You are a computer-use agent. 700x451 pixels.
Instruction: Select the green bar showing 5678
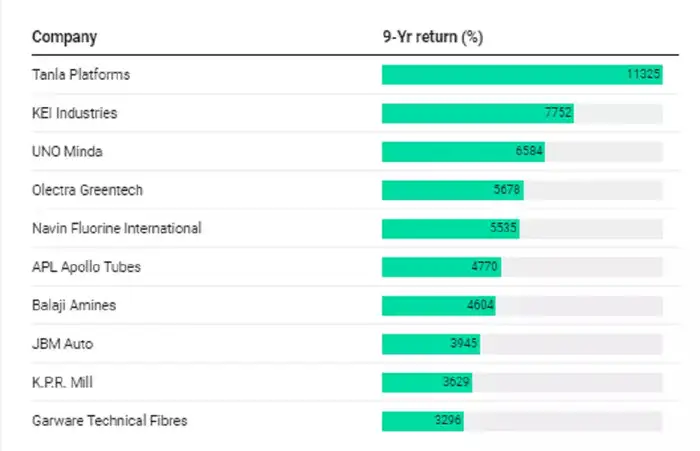click(452, 190)
